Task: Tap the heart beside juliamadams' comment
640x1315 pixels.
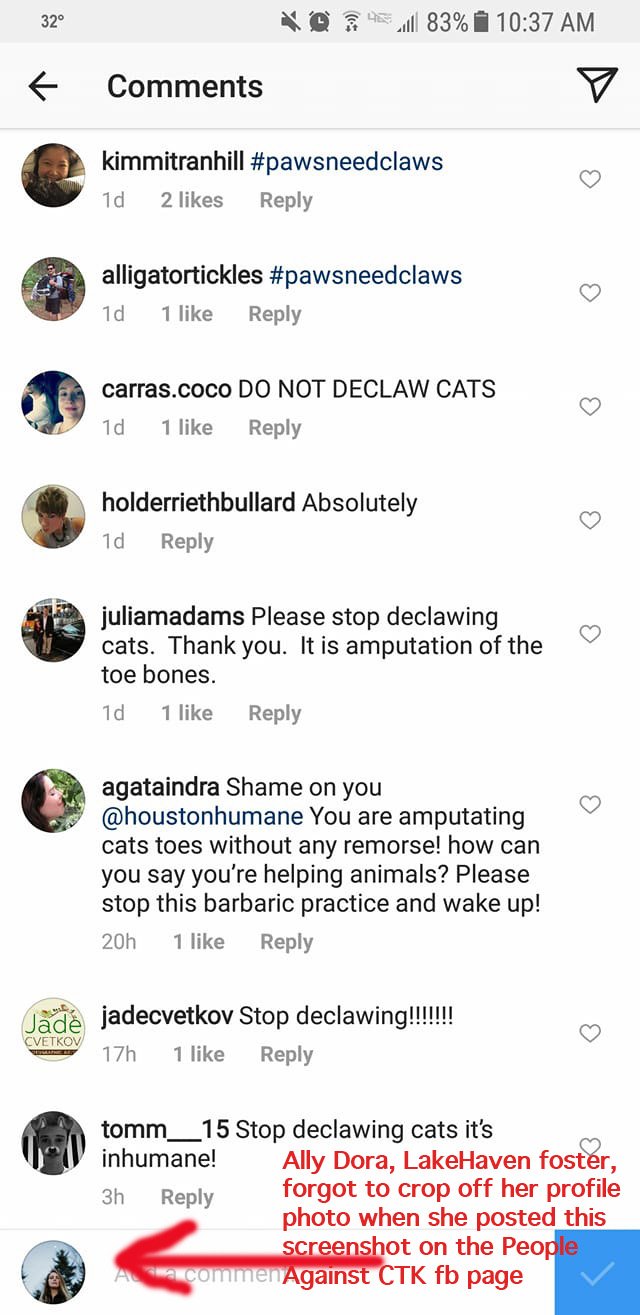Action: [590, 634]
